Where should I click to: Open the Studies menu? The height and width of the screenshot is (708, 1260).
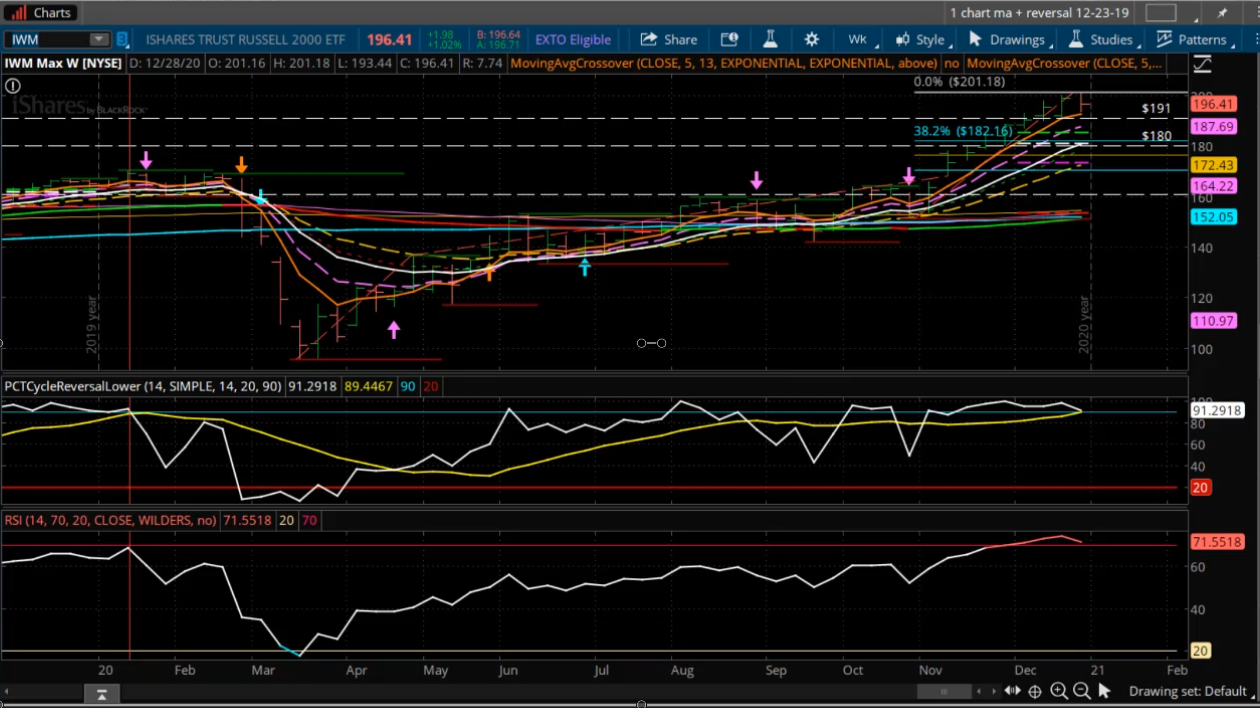point(1103,39)
